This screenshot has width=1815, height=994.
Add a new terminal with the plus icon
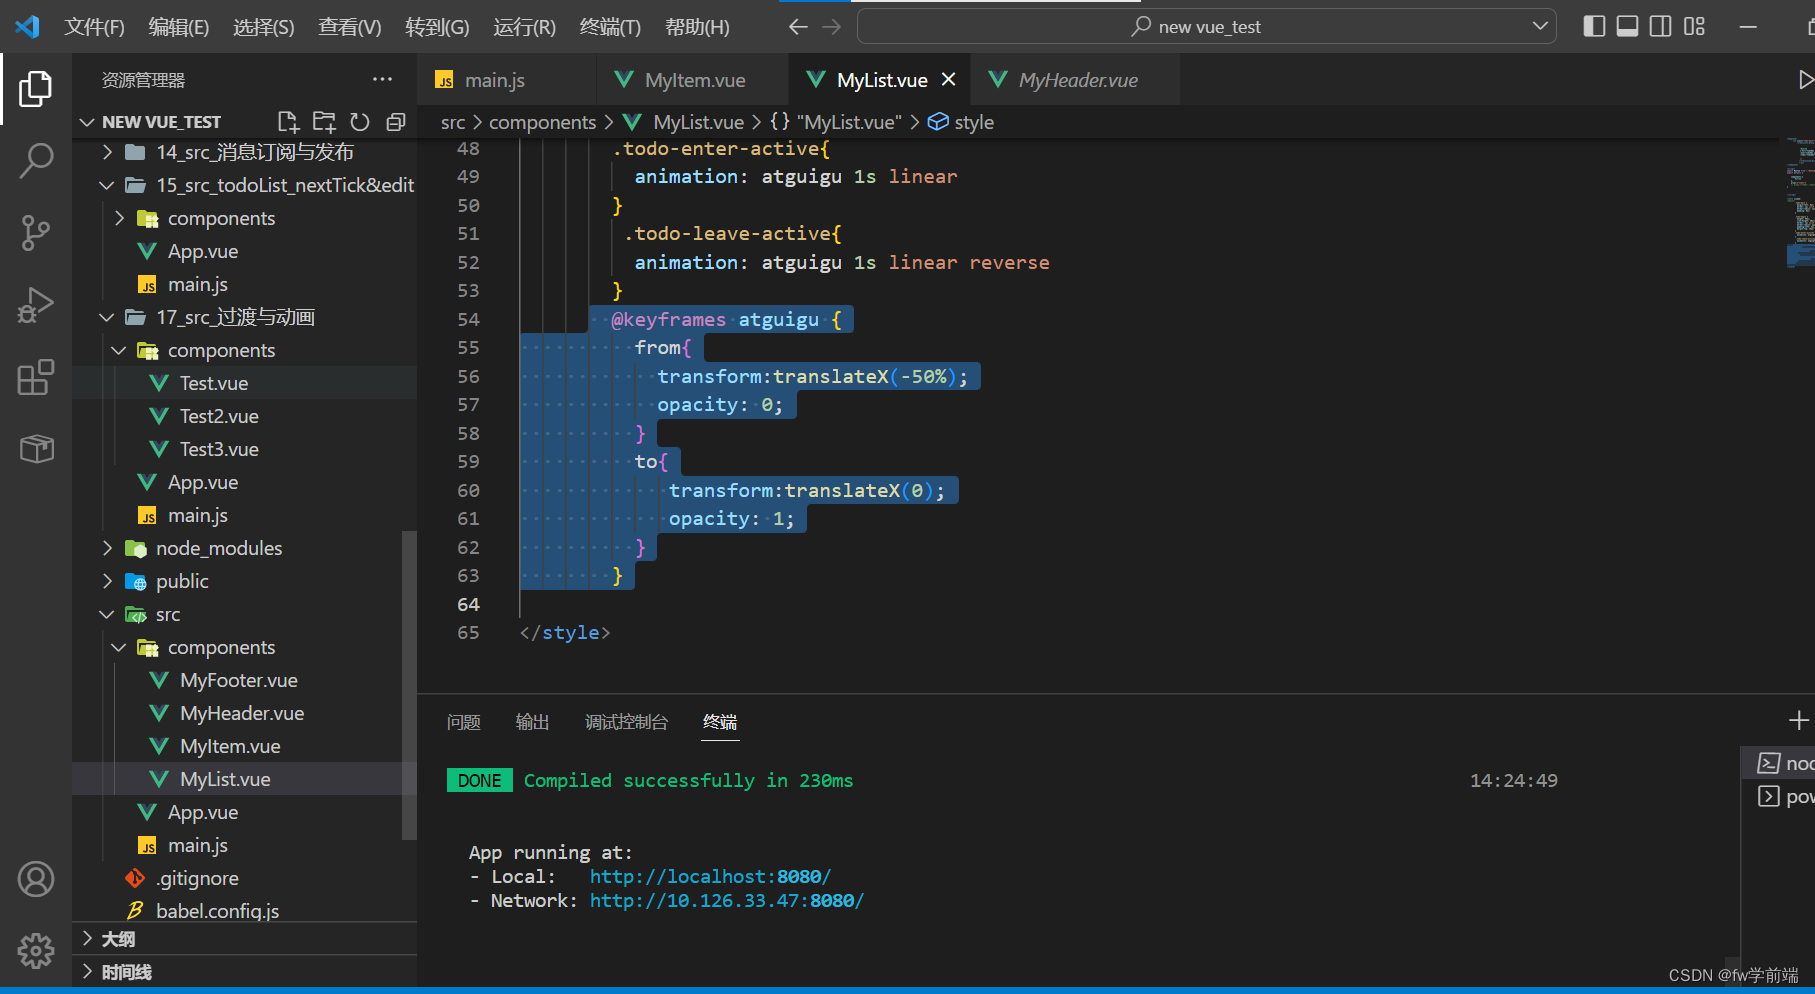[x=1798, y=719]
